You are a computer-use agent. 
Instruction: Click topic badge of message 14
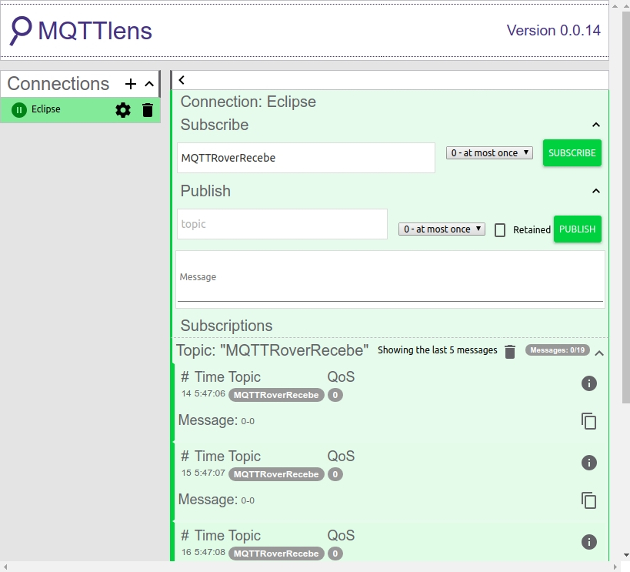tap(276, 395)
